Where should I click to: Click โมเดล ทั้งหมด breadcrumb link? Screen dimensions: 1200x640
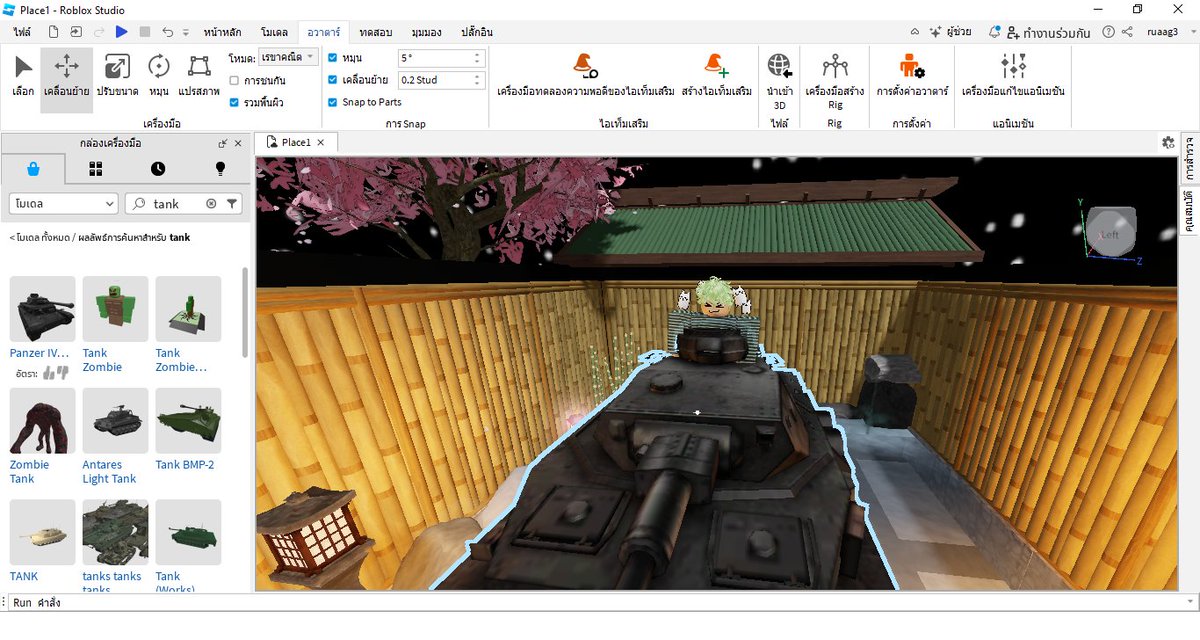click(41, 238)
